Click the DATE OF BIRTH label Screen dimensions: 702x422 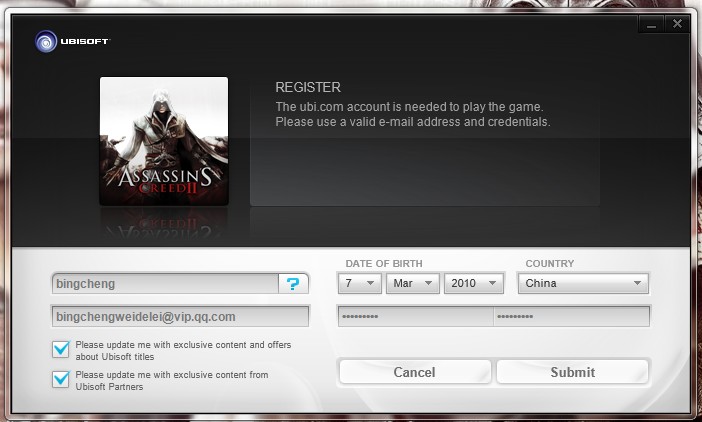[384, 264]
